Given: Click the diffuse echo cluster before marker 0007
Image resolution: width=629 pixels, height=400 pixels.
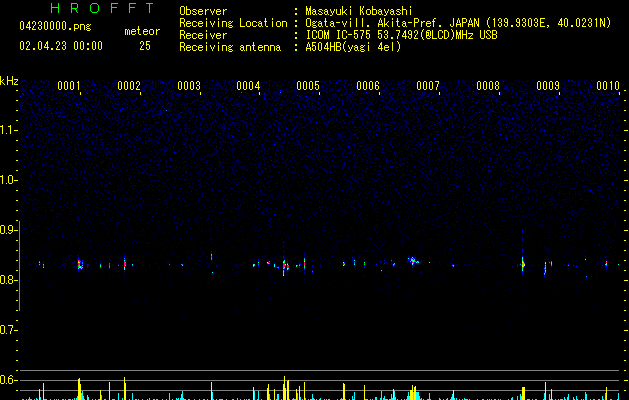Looking at the screenshot, I should 413,260.
